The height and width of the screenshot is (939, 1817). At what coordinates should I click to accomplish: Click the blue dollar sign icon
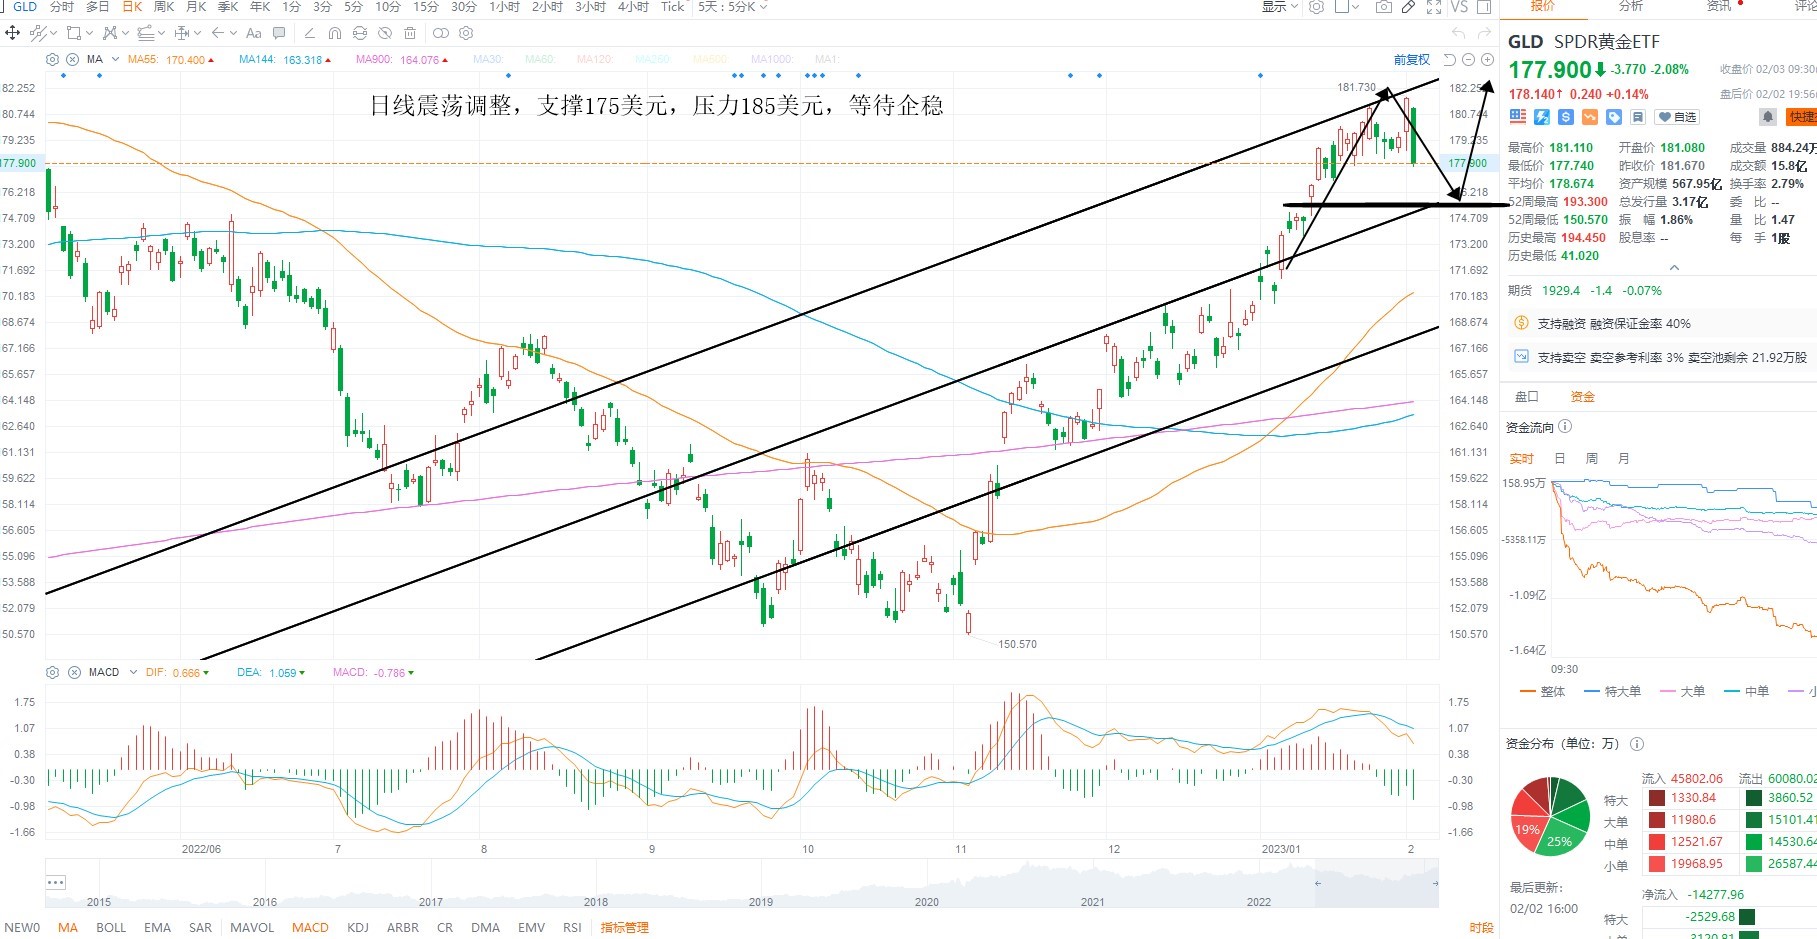coord(1566,117)
